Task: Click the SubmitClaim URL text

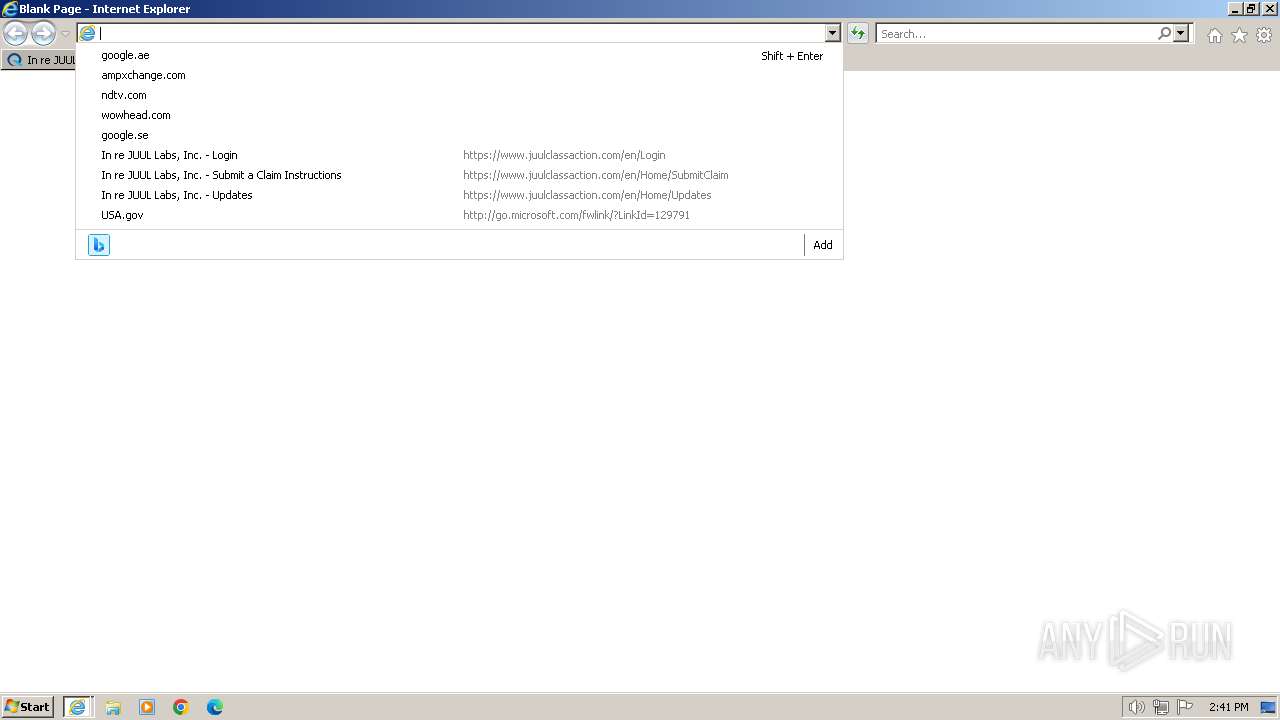Action: point(595,175)
